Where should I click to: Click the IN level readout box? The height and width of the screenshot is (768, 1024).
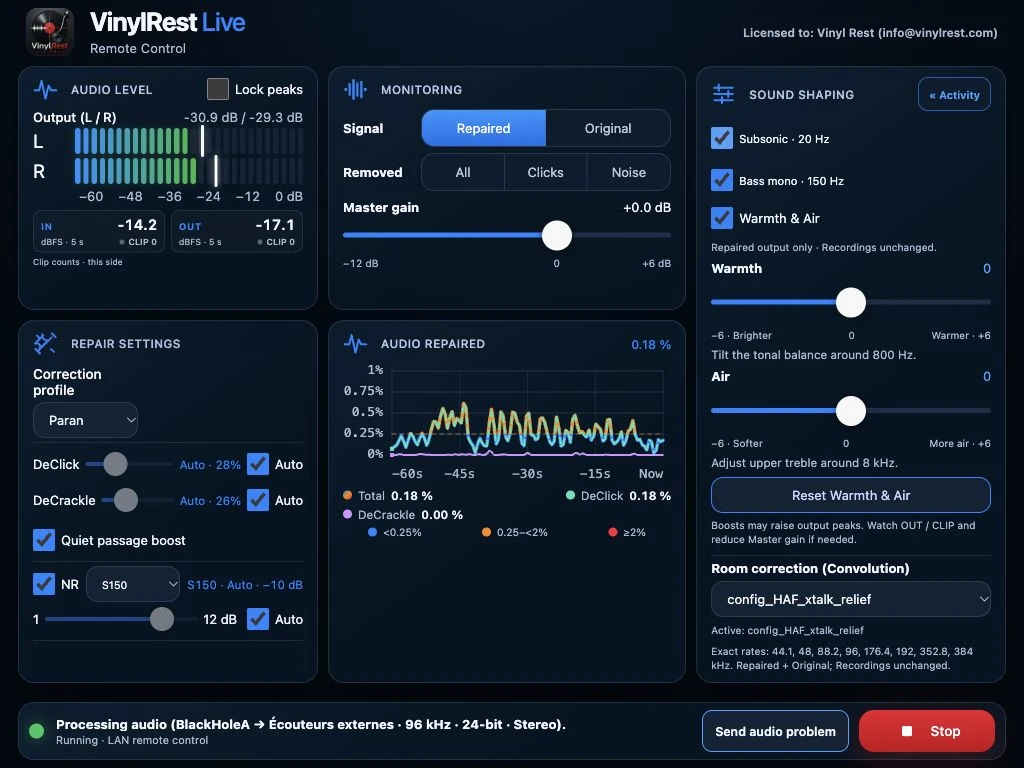[x=99, y=231]
